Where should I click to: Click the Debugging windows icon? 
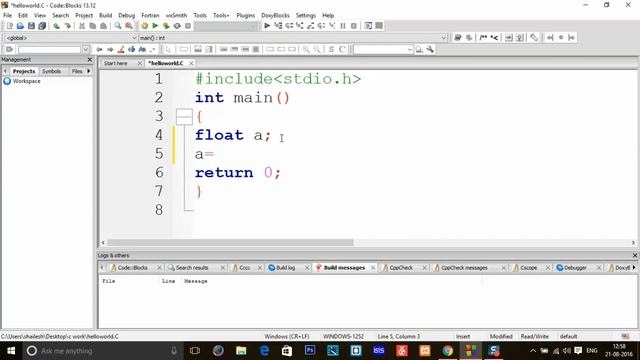pos(368,26)
